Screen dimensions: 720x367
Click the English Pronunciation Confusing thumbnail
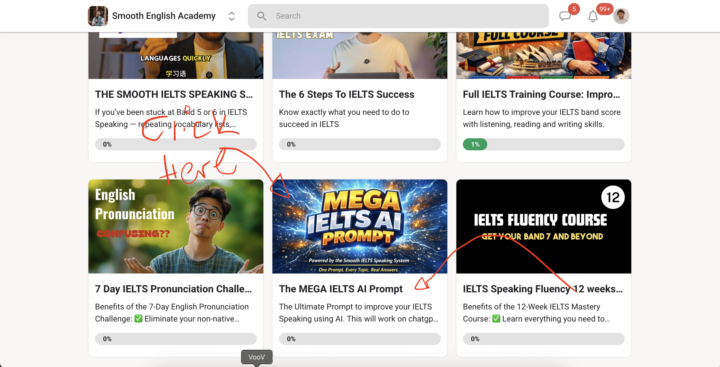(176, 226)
